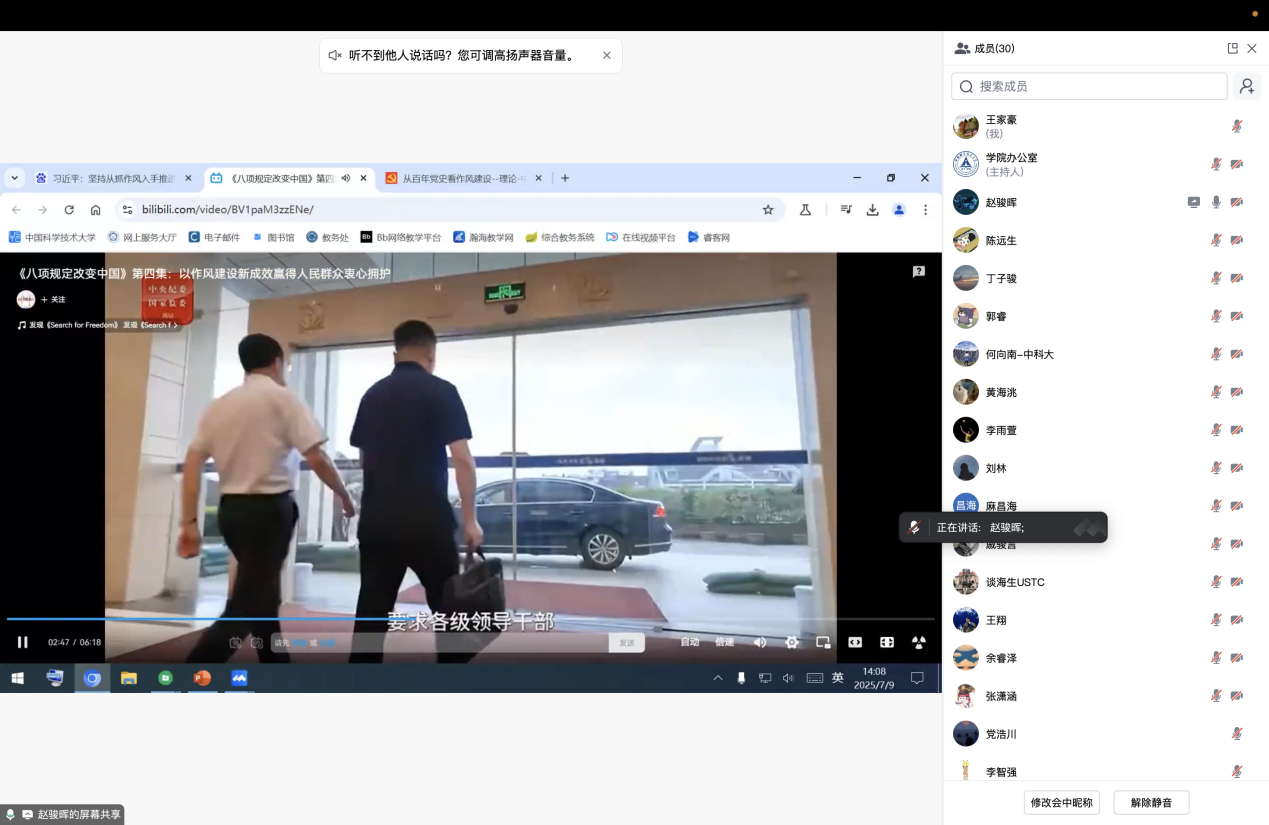Reload the bilibili page

pos(69,209)
